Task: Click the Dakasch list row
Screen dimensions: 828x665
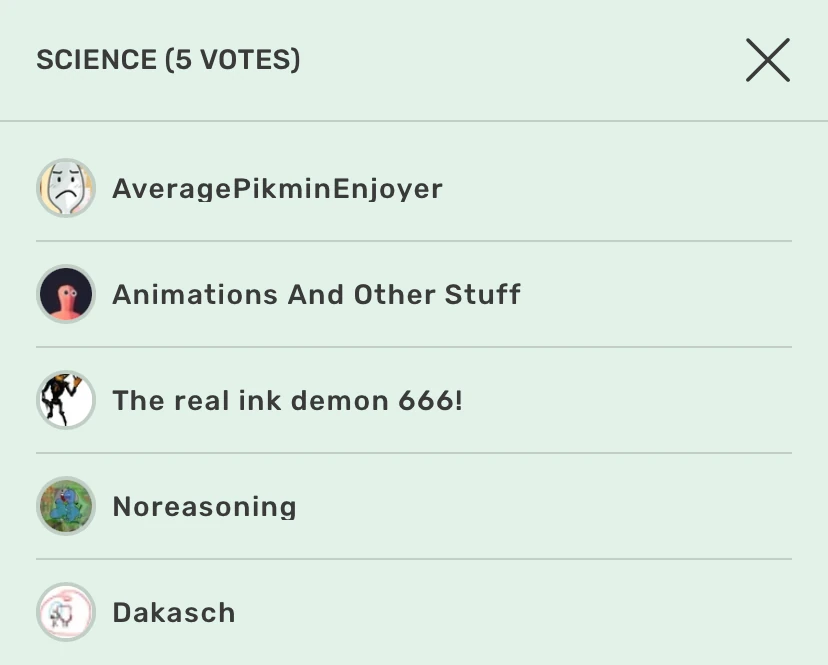Action: (x=414, y=612)
